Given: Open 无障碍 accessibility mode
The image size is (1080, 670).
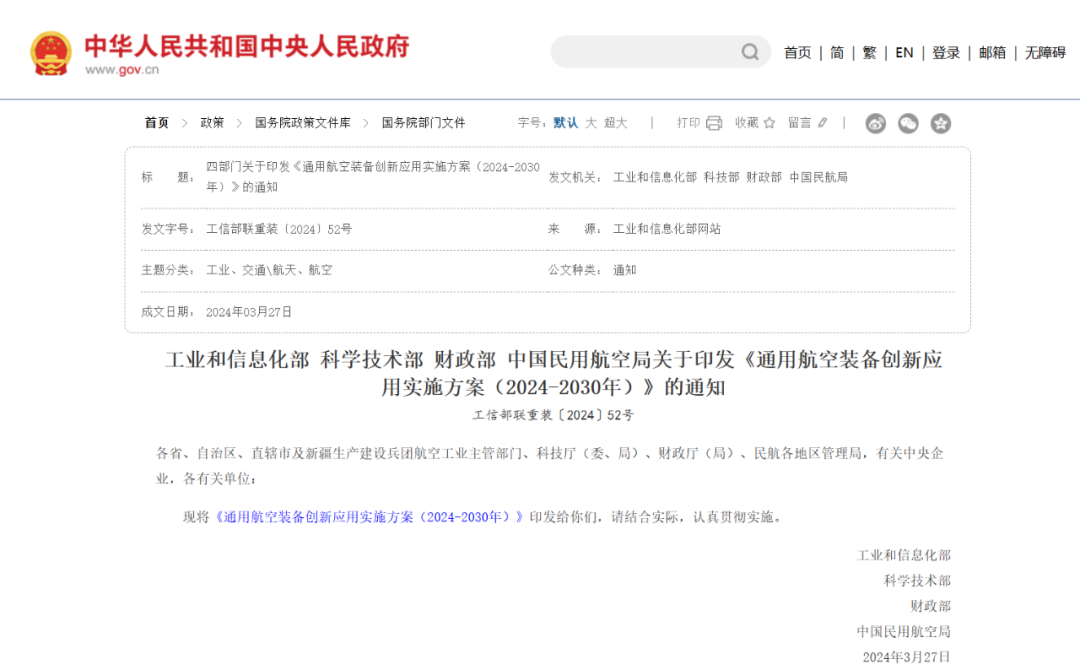Looking at the screenshot, I should [x=1044, y=53].
